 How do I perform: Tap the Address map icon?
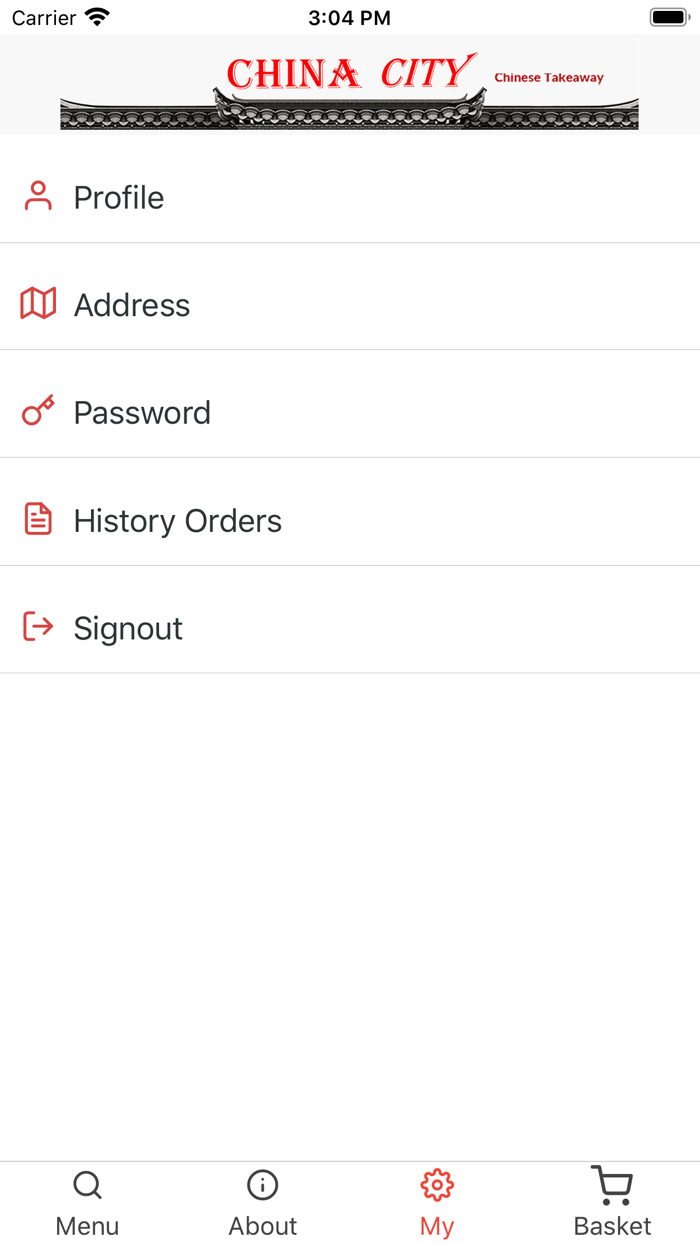tap(38, 303)
